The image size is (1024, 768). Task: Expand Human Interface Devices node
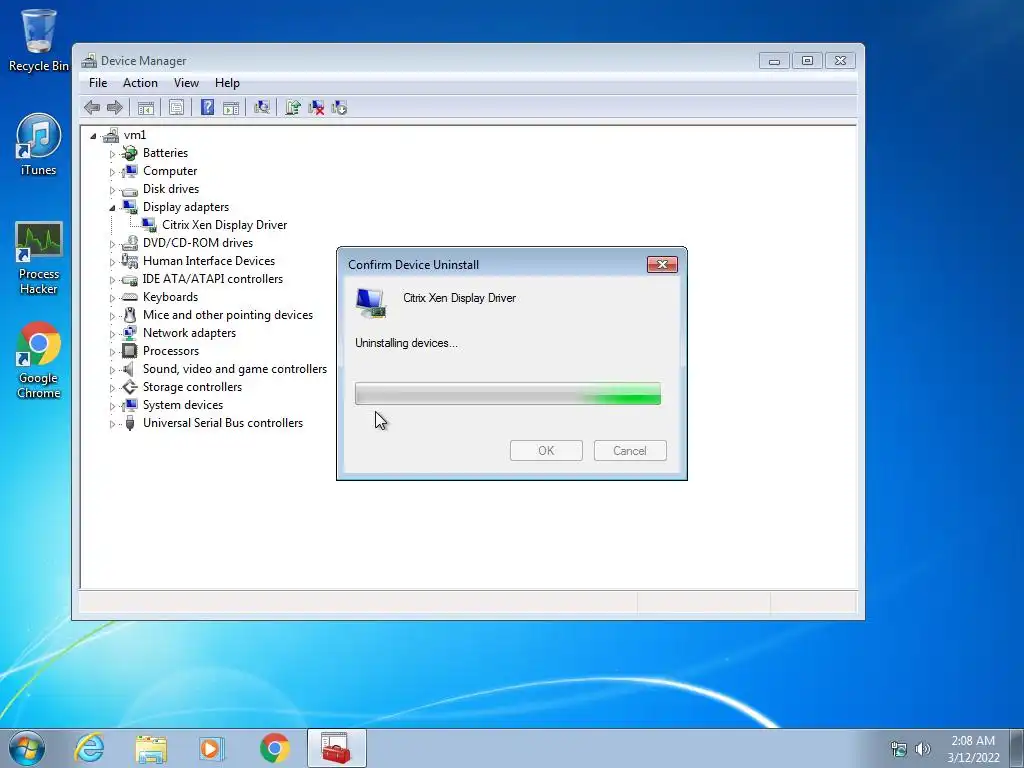112,262
